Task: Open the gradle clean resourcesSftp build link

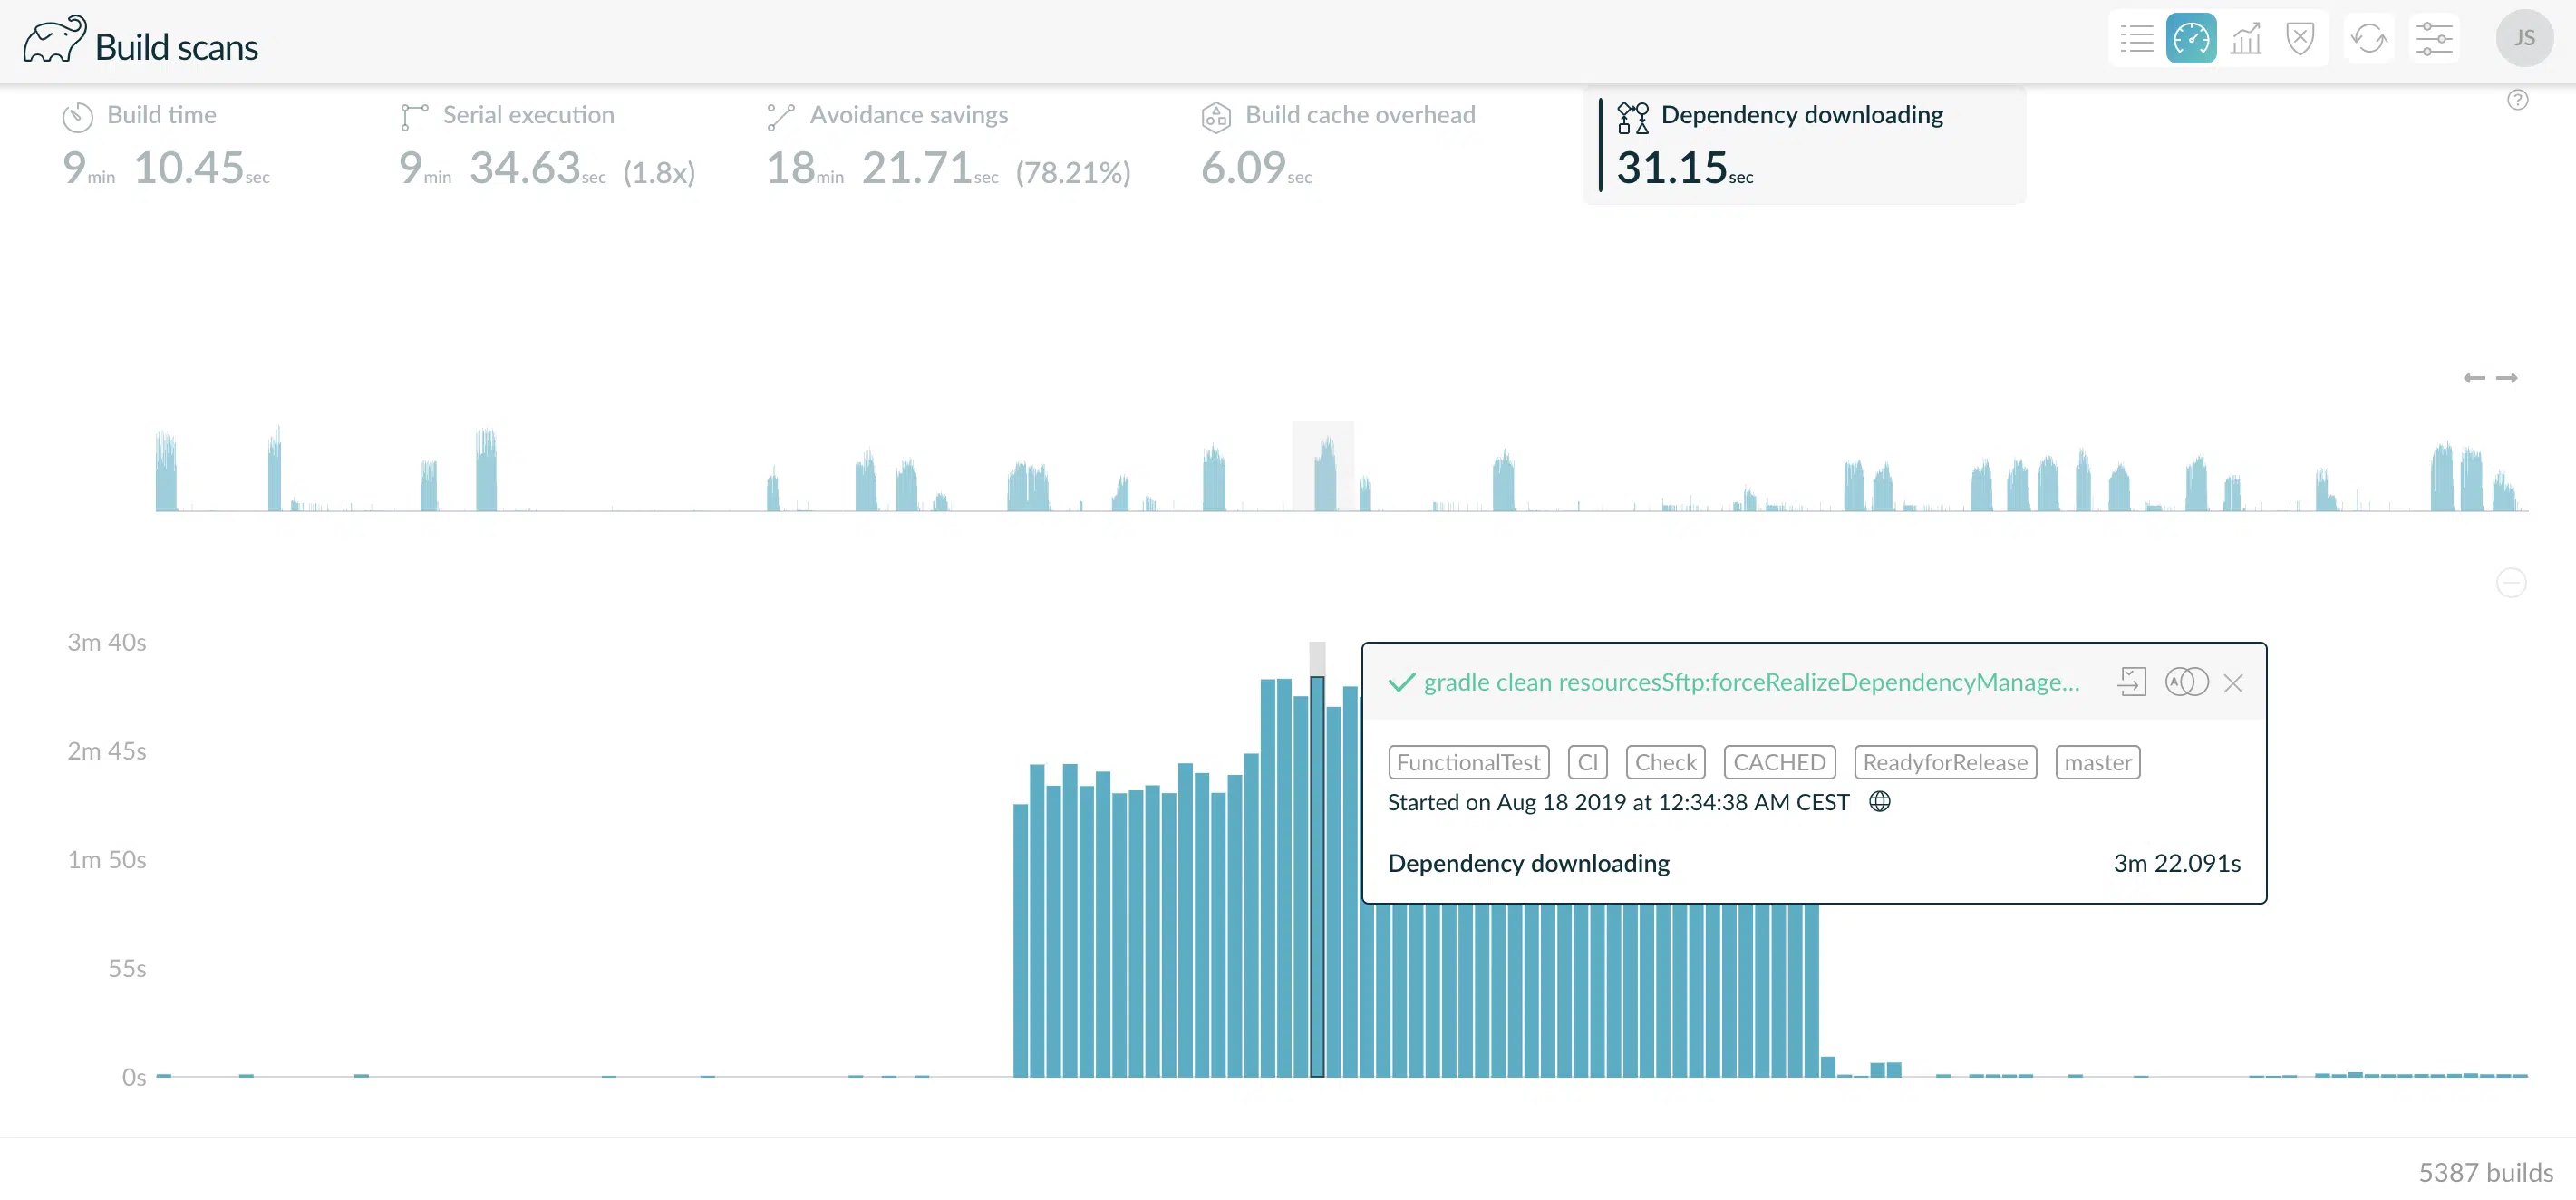Action: 1751,682
